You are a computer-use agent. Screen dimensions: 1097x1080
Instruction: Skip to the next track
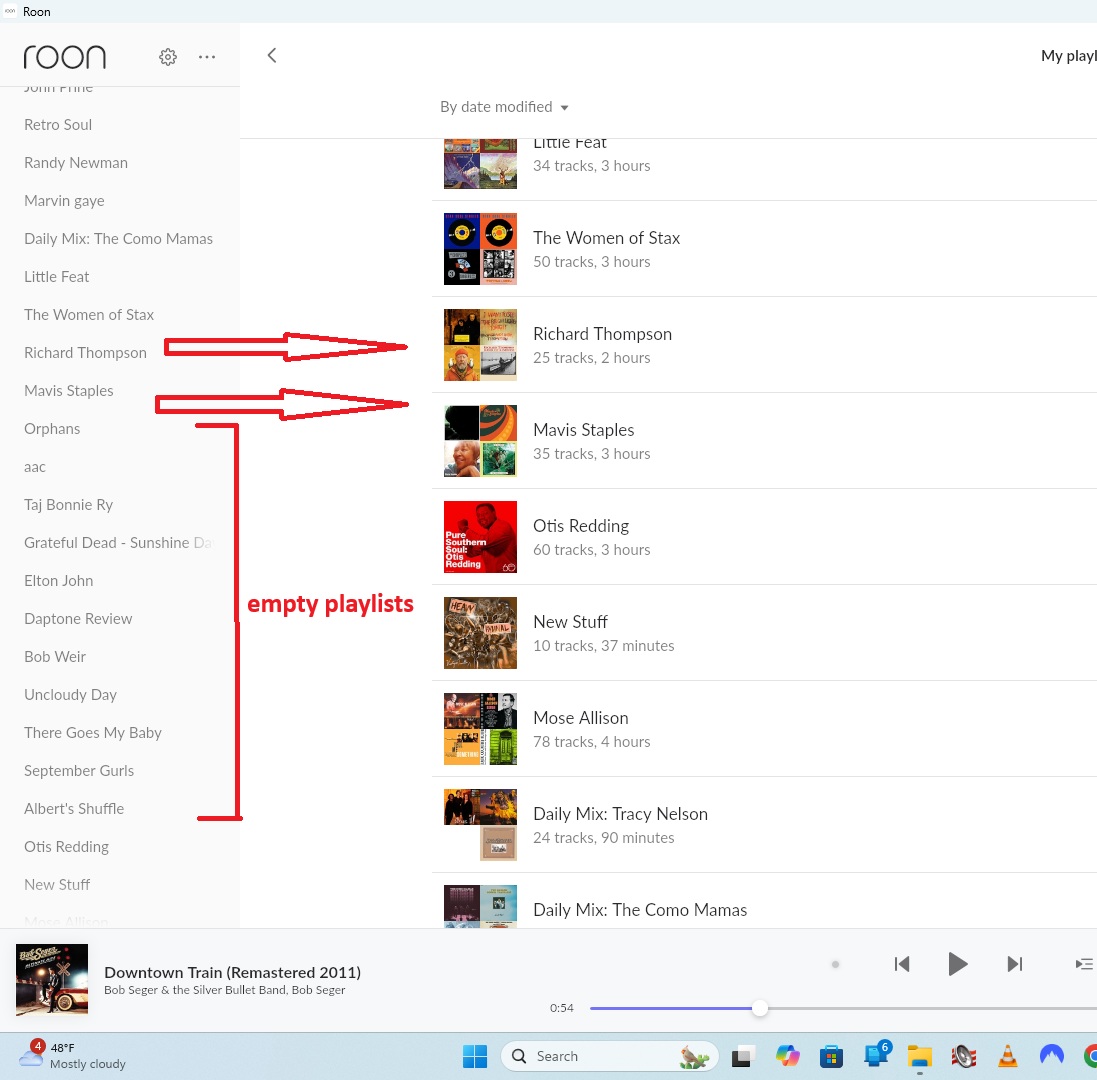(x=1014, y=964)
